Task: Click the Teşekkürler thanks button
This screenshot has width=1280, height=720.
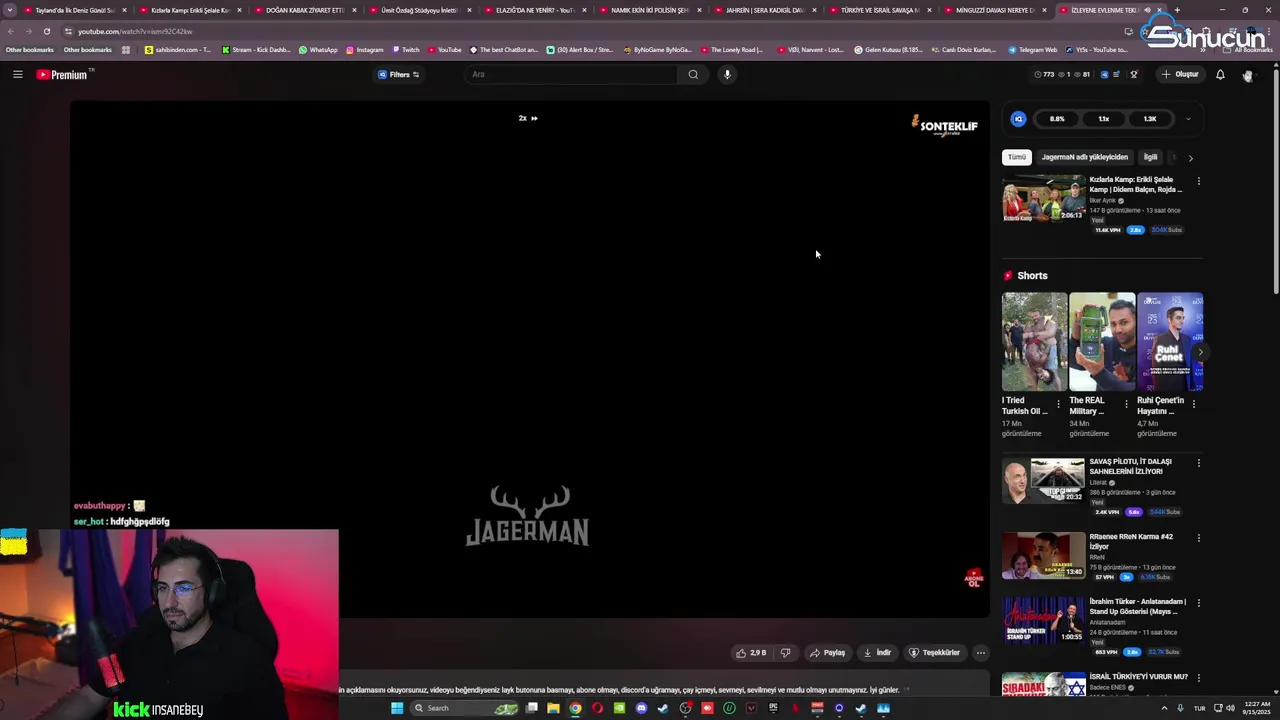Action: coord(934,653)
